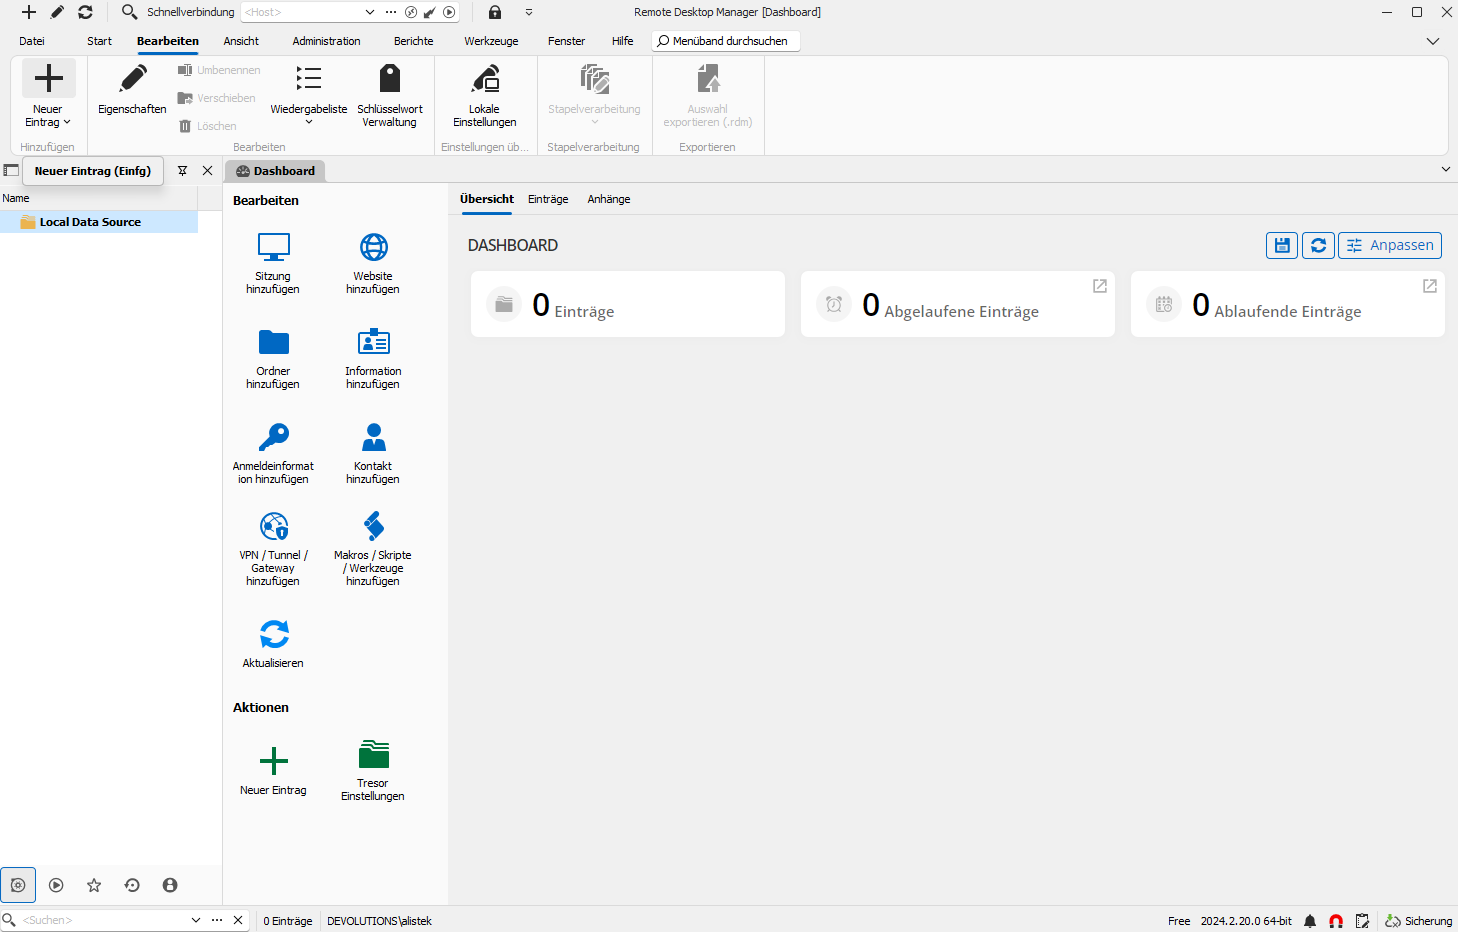Viewport: 1458px width, 932px height.
Task: Save dashboard layout with the disk icon
Action: [1282, 245]
